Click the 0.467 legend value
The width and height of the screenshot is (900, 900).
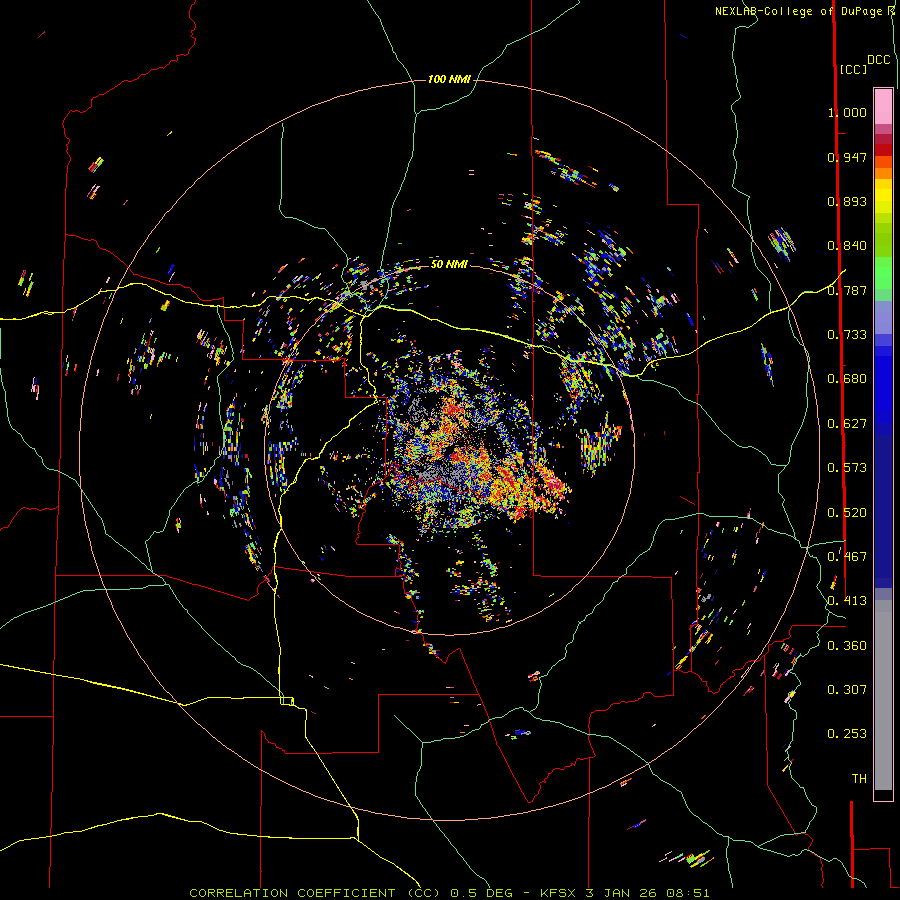pos(847,557)
